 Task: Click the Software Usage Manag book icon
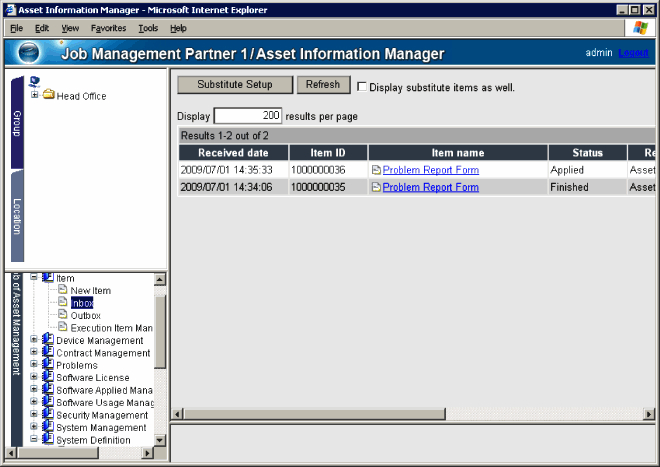(x=48, y=401)
